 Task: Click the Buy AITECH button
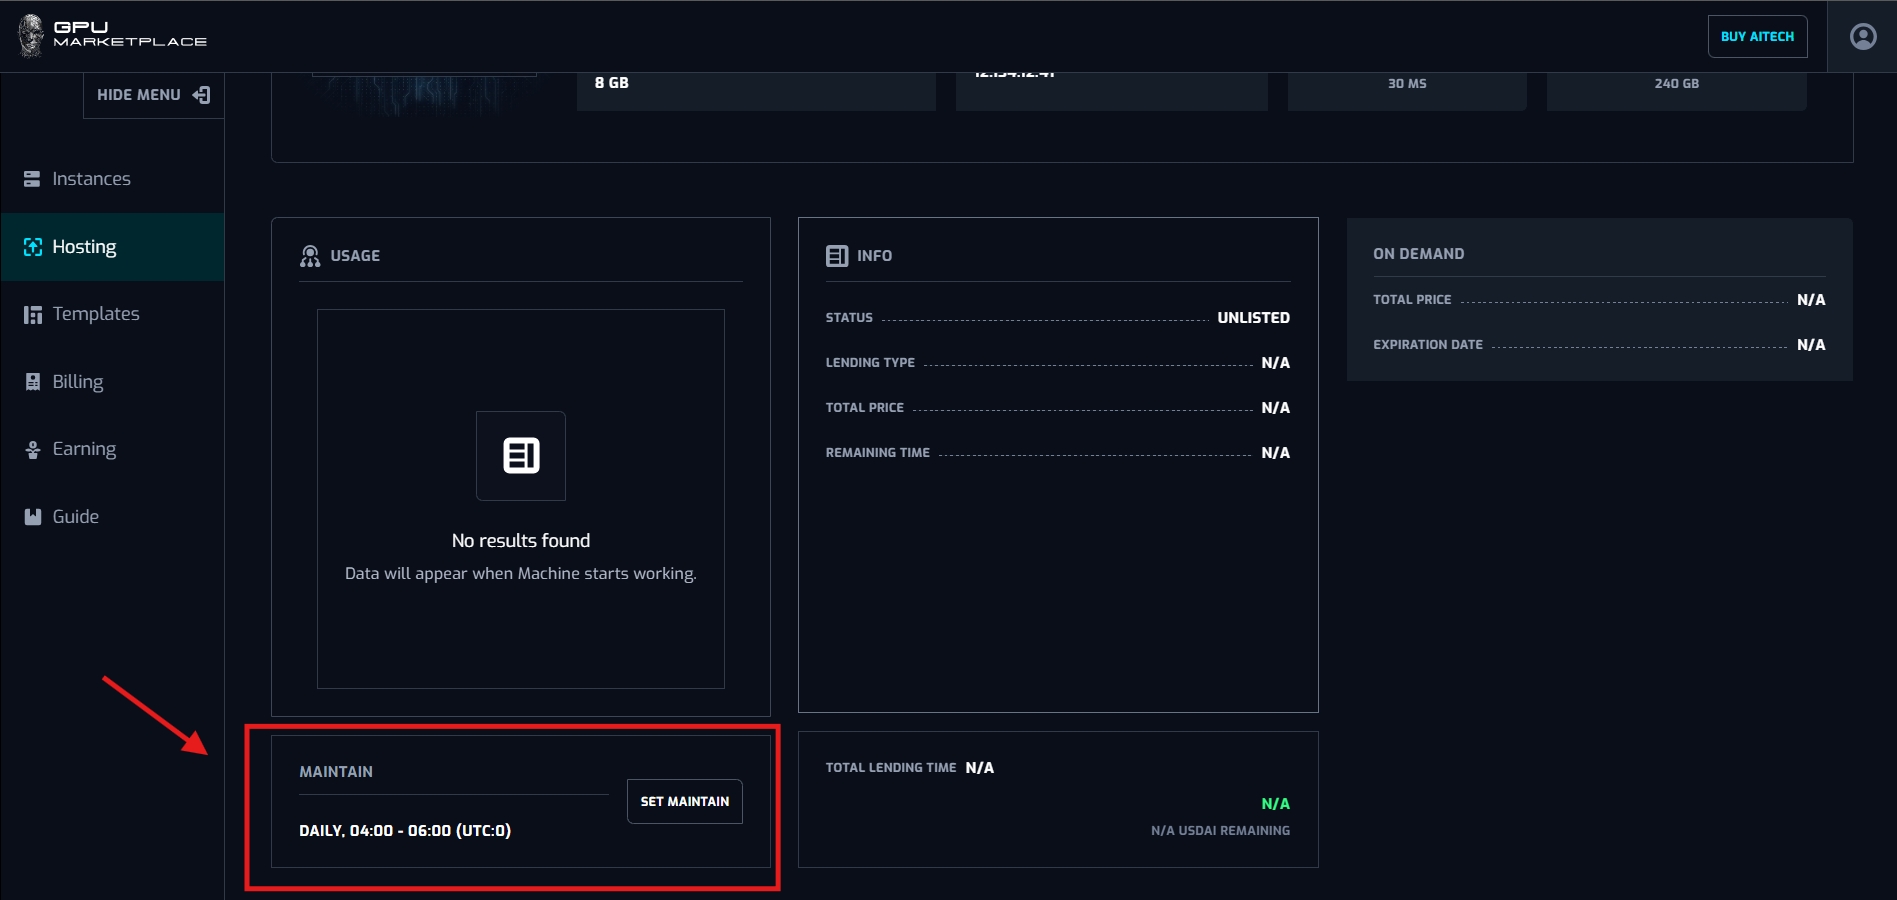(1757, 37)
